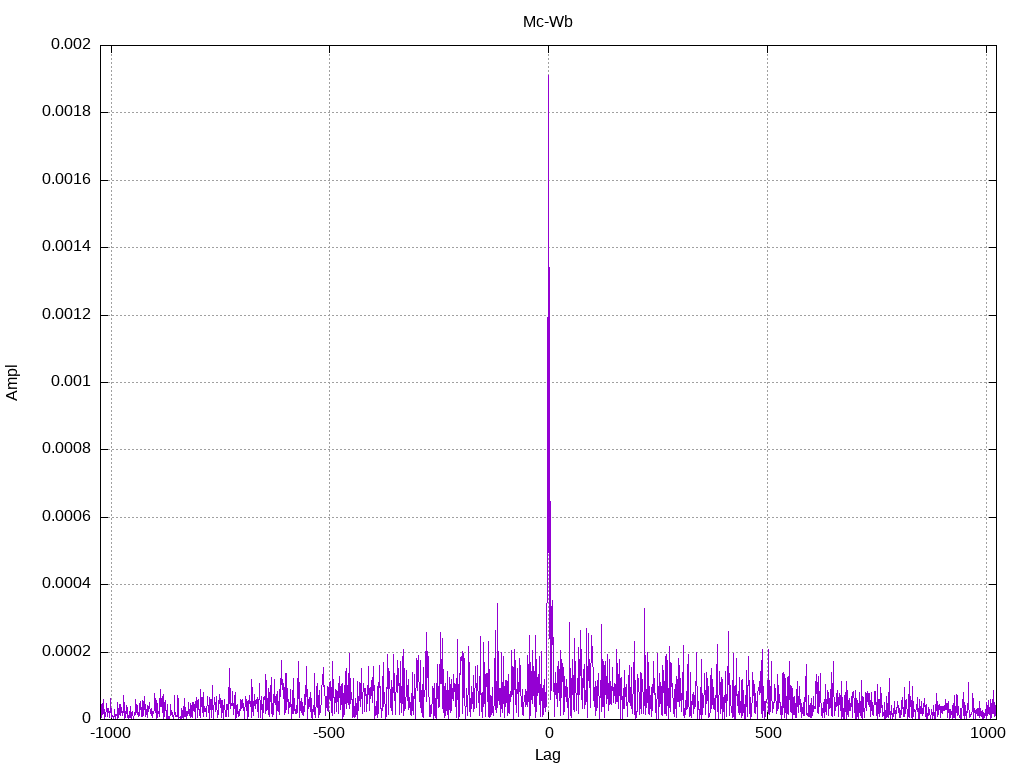Screen dimensions: 1024x768
Task: Click the tip of the tallest central spike
Action: click(548, 76)
